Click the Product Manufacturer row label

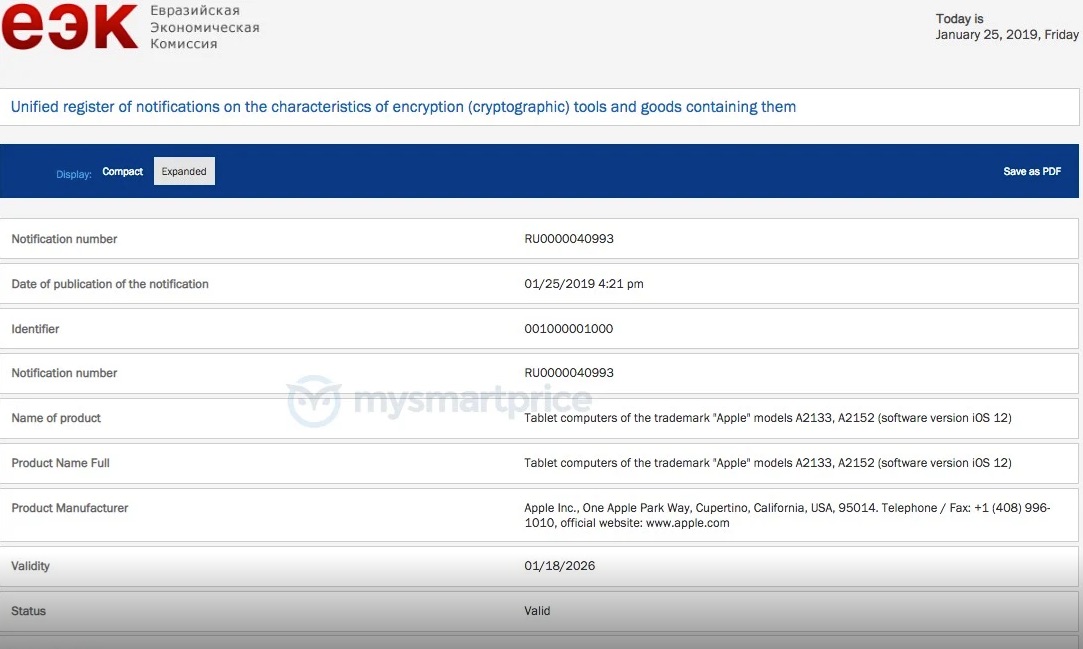point(70,508)
